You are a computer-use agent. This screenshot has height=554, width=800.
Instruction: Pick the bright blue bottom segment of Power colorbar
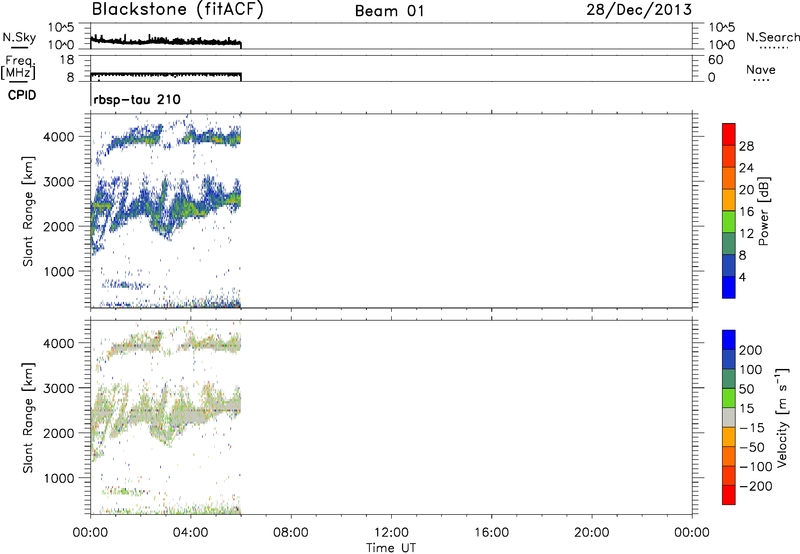[x=729, y=287]
